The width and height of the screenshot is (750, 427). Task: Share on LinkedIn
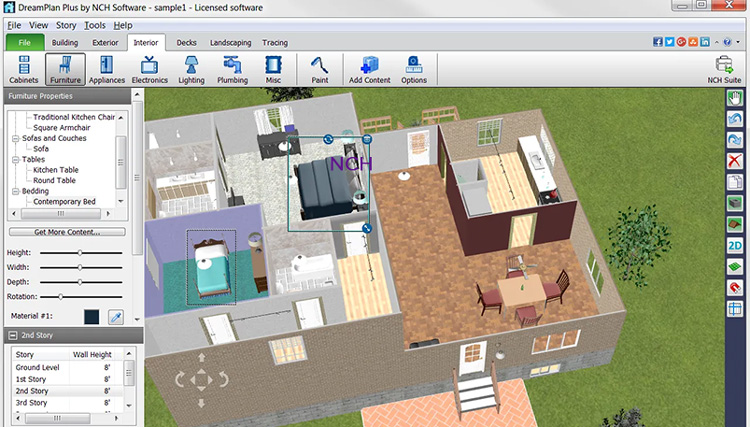click(705, 42)
